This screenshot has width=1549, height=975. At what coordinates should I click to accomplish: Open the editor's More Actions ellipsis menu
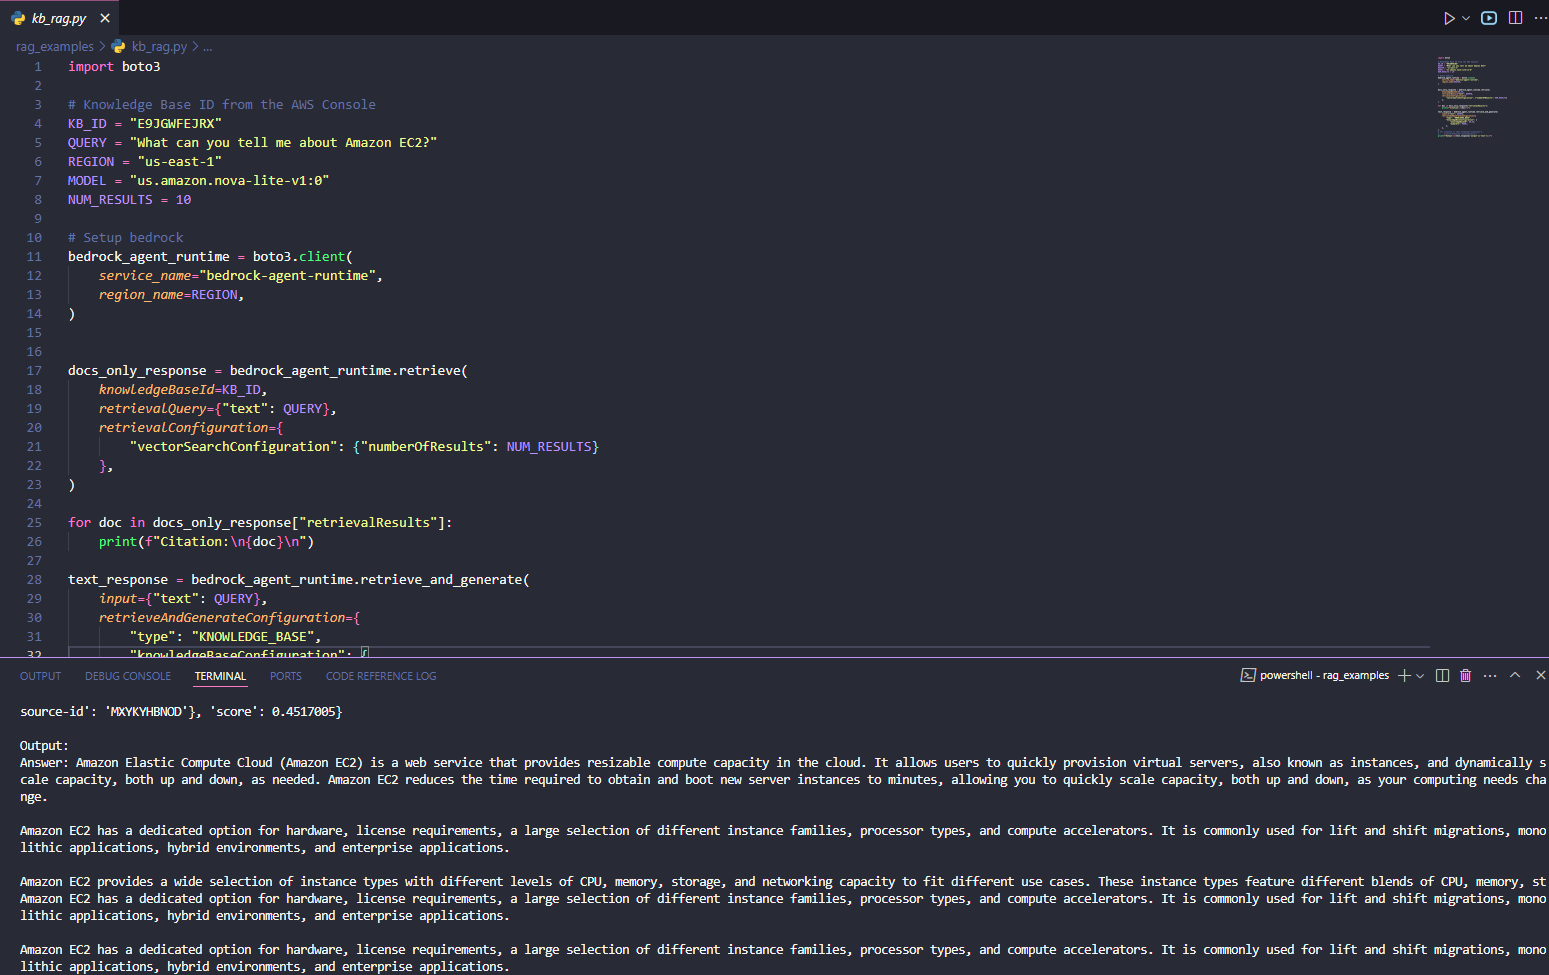(1540, 18)
